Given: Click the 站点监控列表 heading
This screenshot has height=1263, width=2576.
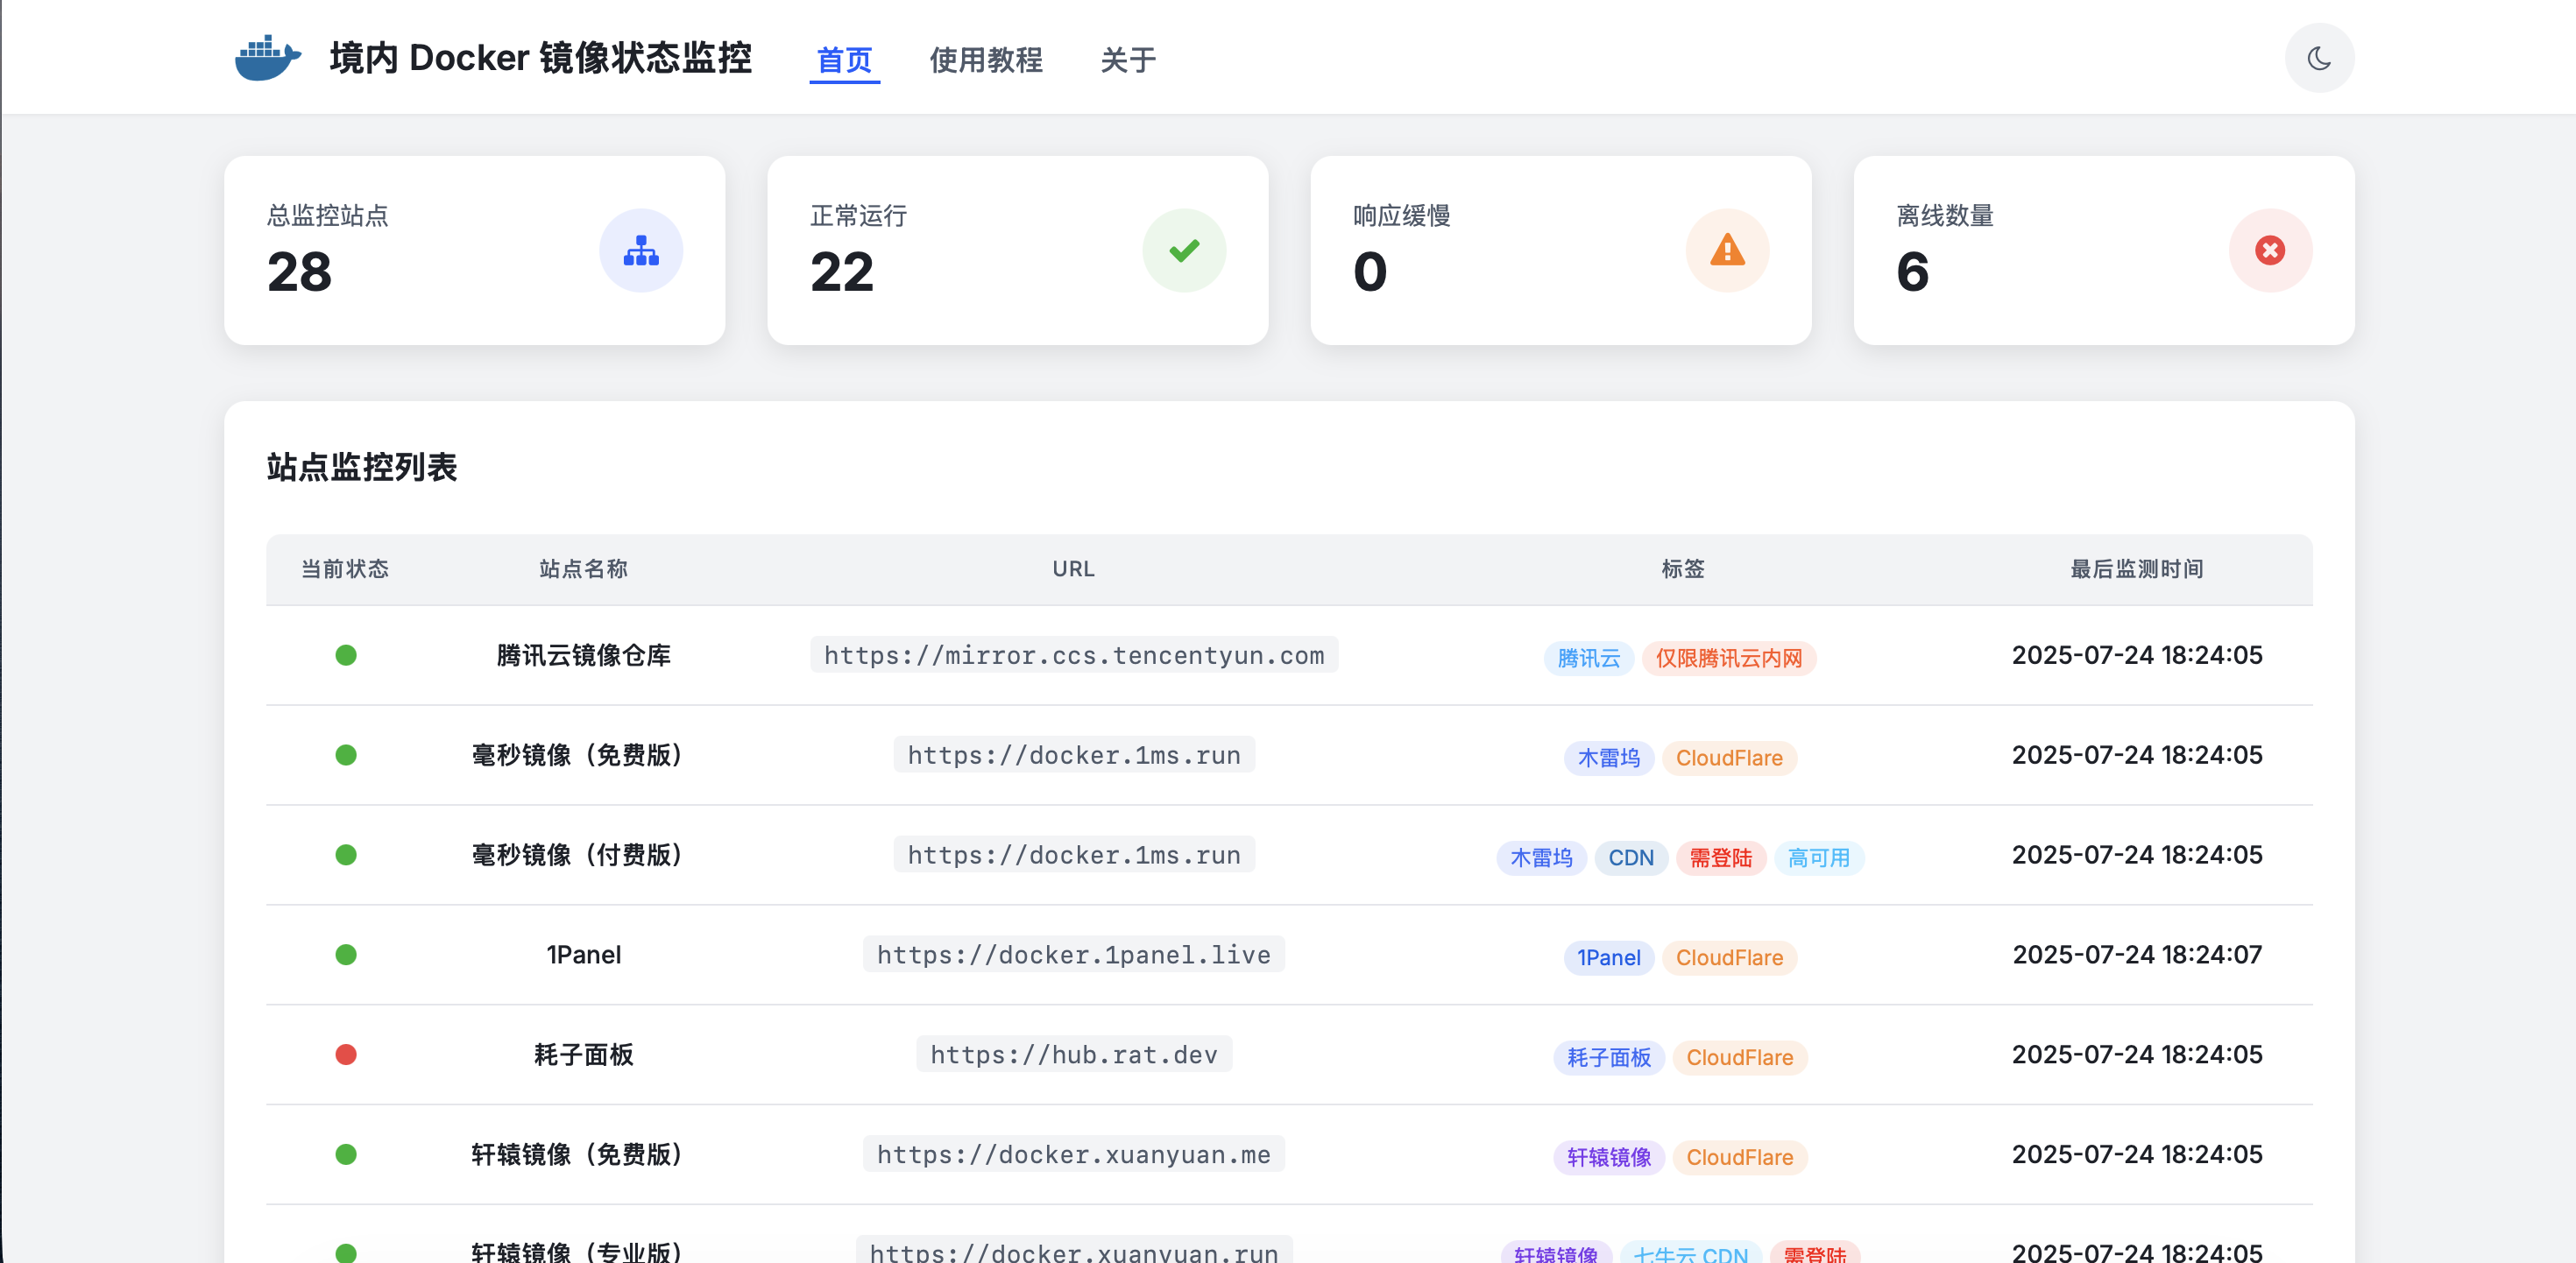Looking at the screenshot, I should point(362,467).
